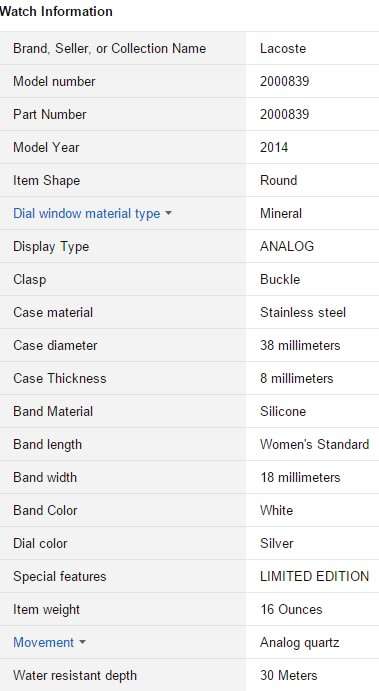Expand the arrow beside Dial window material type
The width and height of the screenshot is (379, 691).
pyautogui.click(x=168, y=213)
